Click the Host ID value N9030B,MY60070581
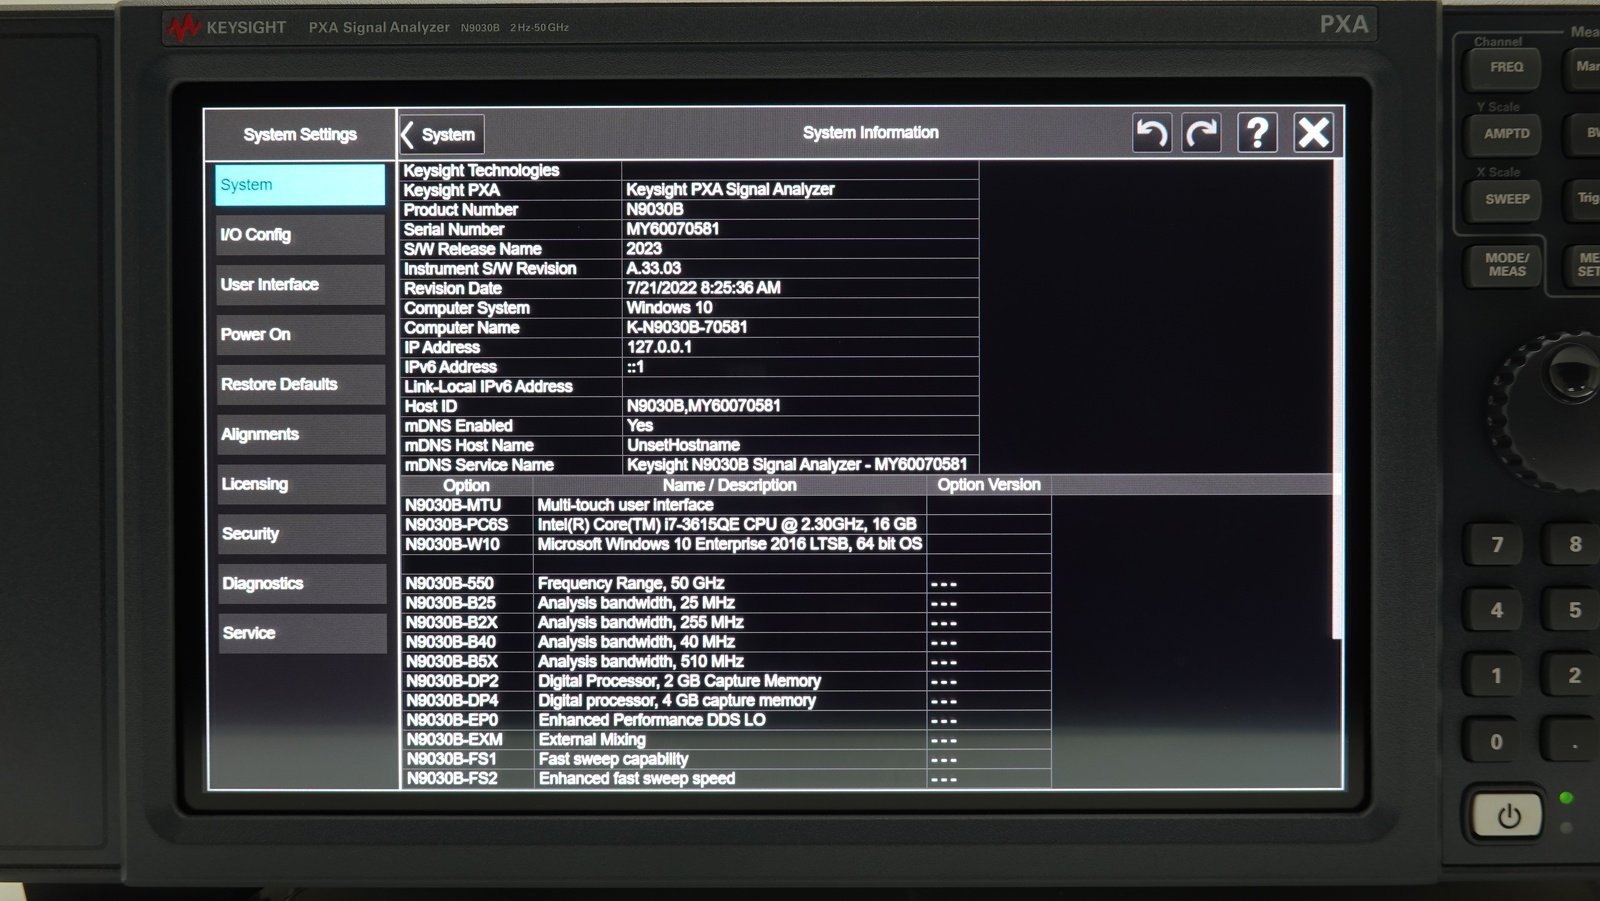 (x=704, y=406)
